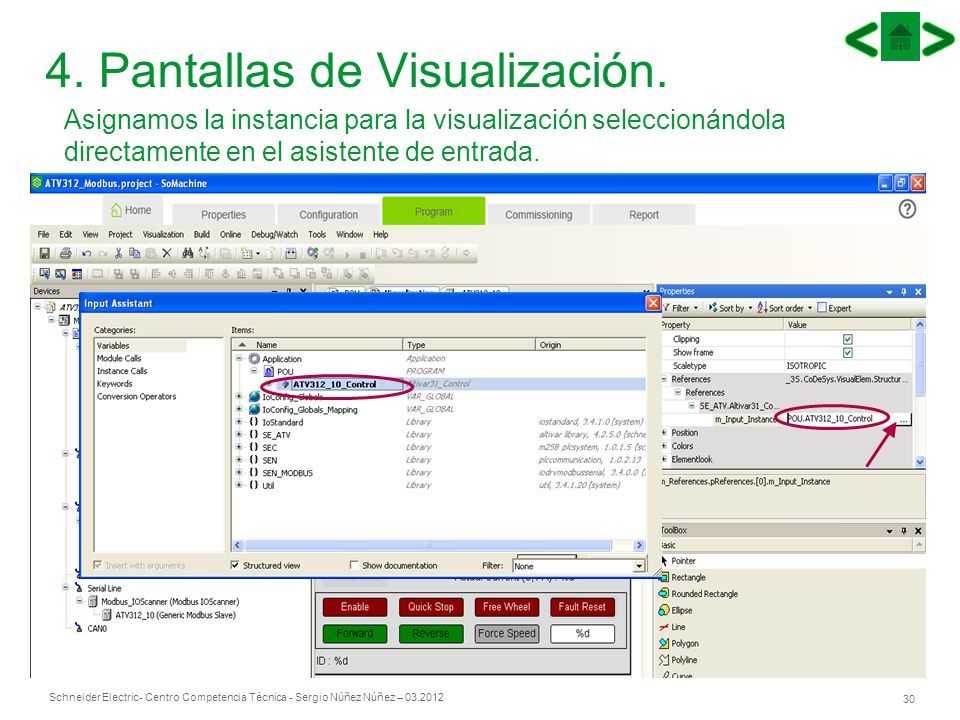Click the Copy icon in the toolbar

[135, 253]
